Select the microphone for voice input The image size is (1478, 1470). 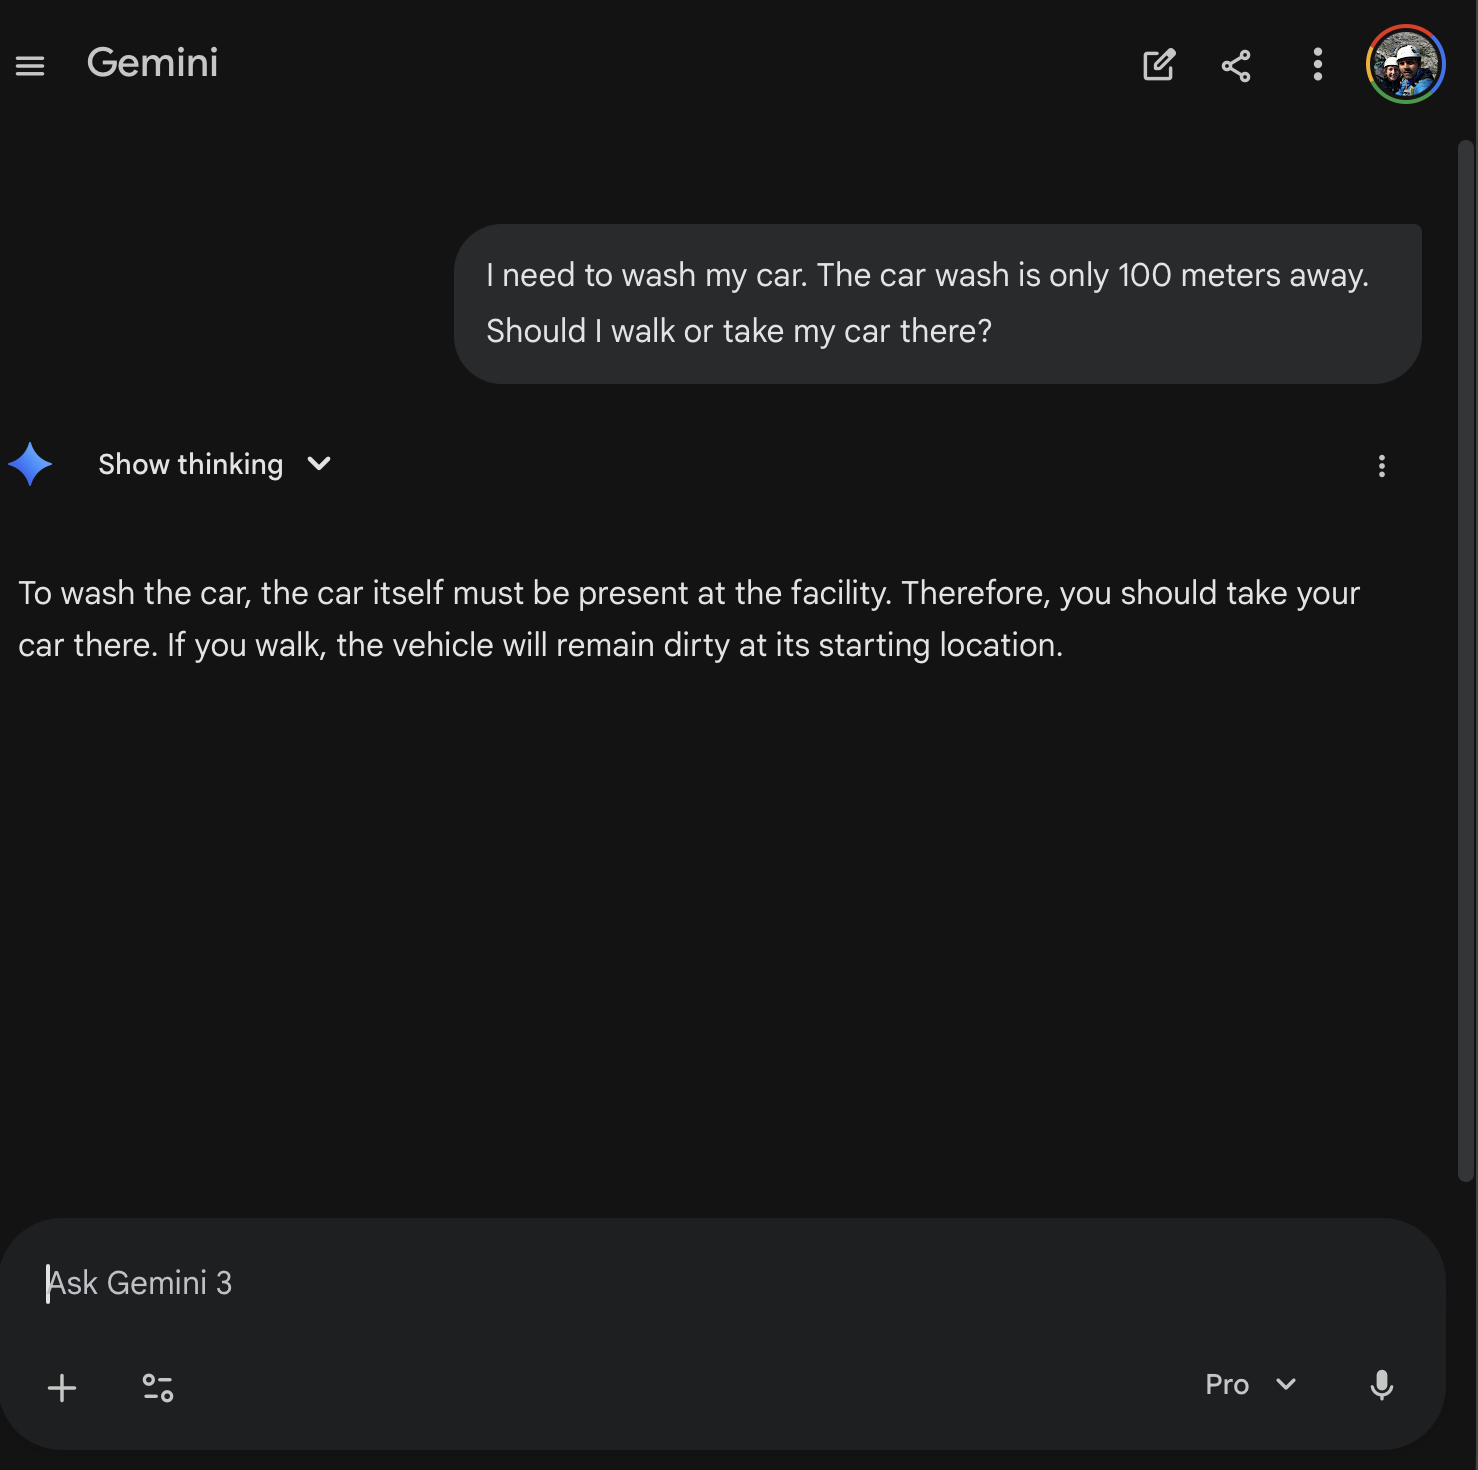tap(1382, 1387)
